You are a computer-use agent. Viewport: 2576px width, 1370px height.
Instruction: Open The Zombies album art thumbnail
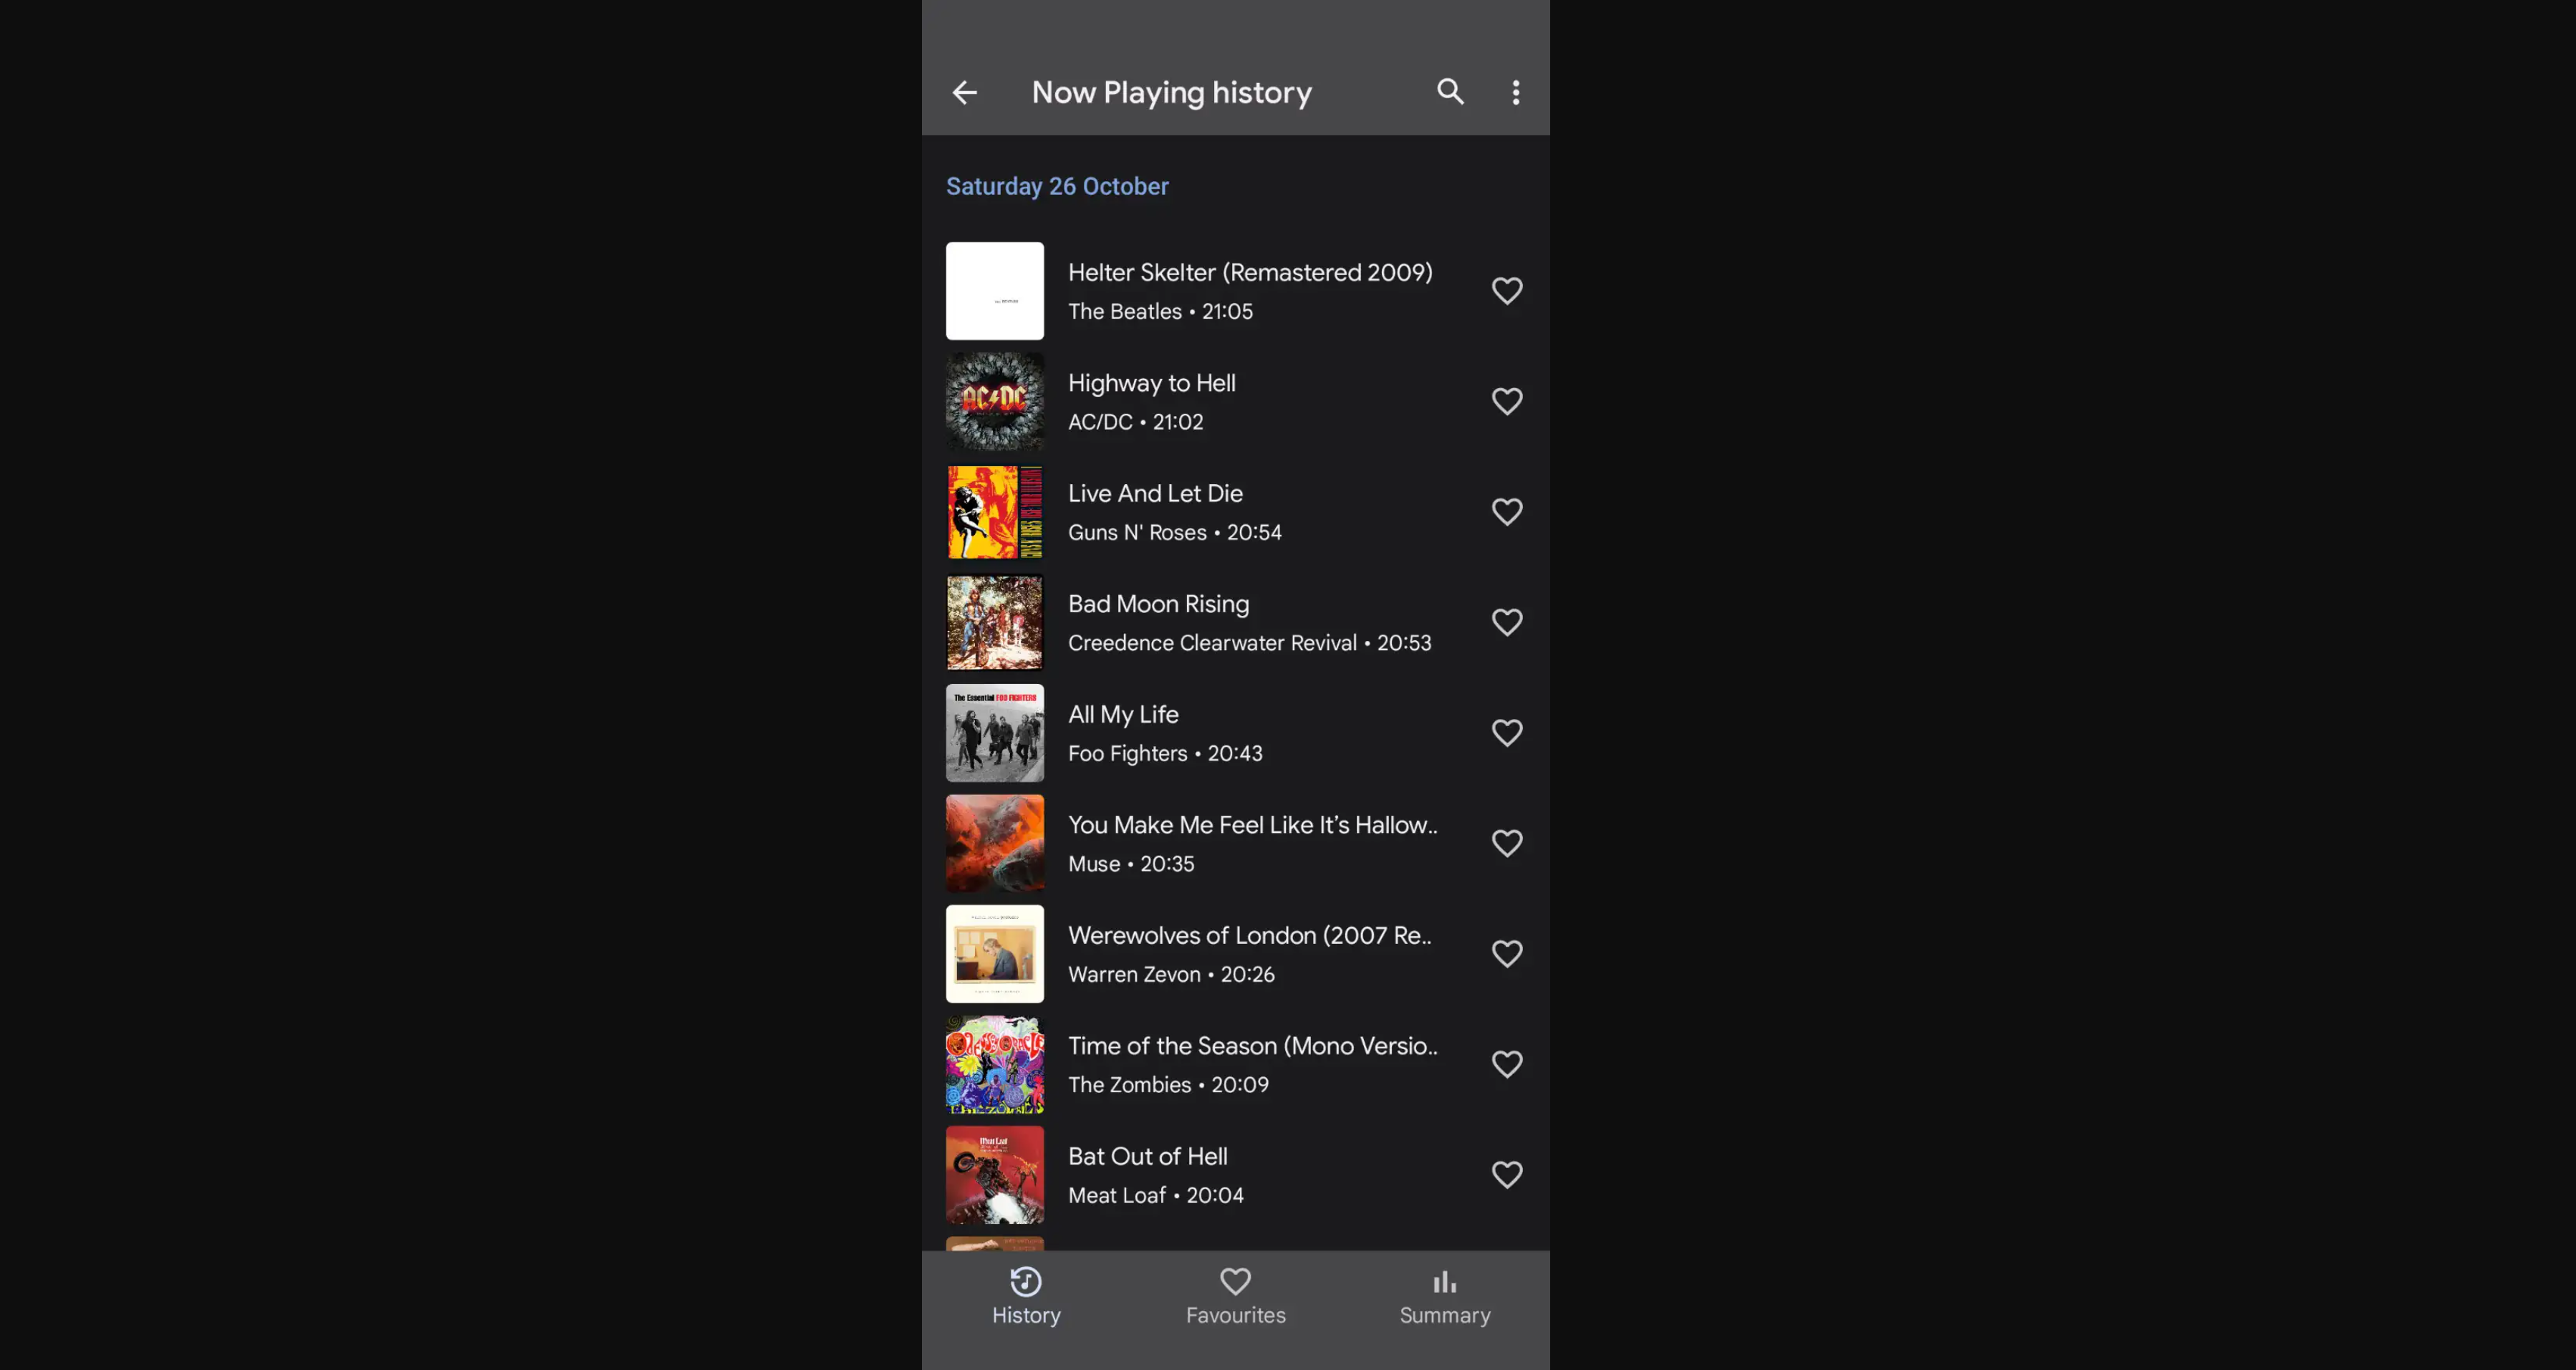click(x=995, y=1065)
